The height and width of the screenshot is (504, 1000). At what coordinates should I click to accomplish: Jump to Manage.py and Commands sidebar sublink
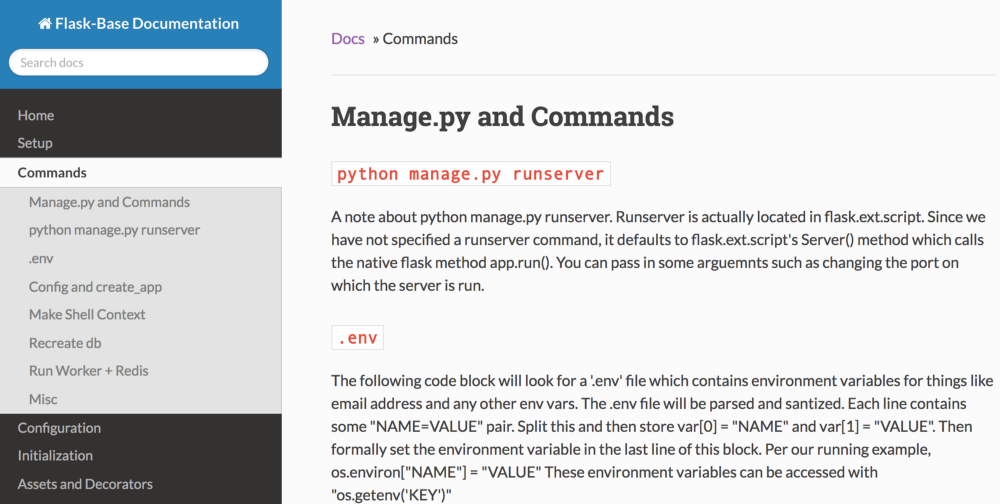pos(109,202)
